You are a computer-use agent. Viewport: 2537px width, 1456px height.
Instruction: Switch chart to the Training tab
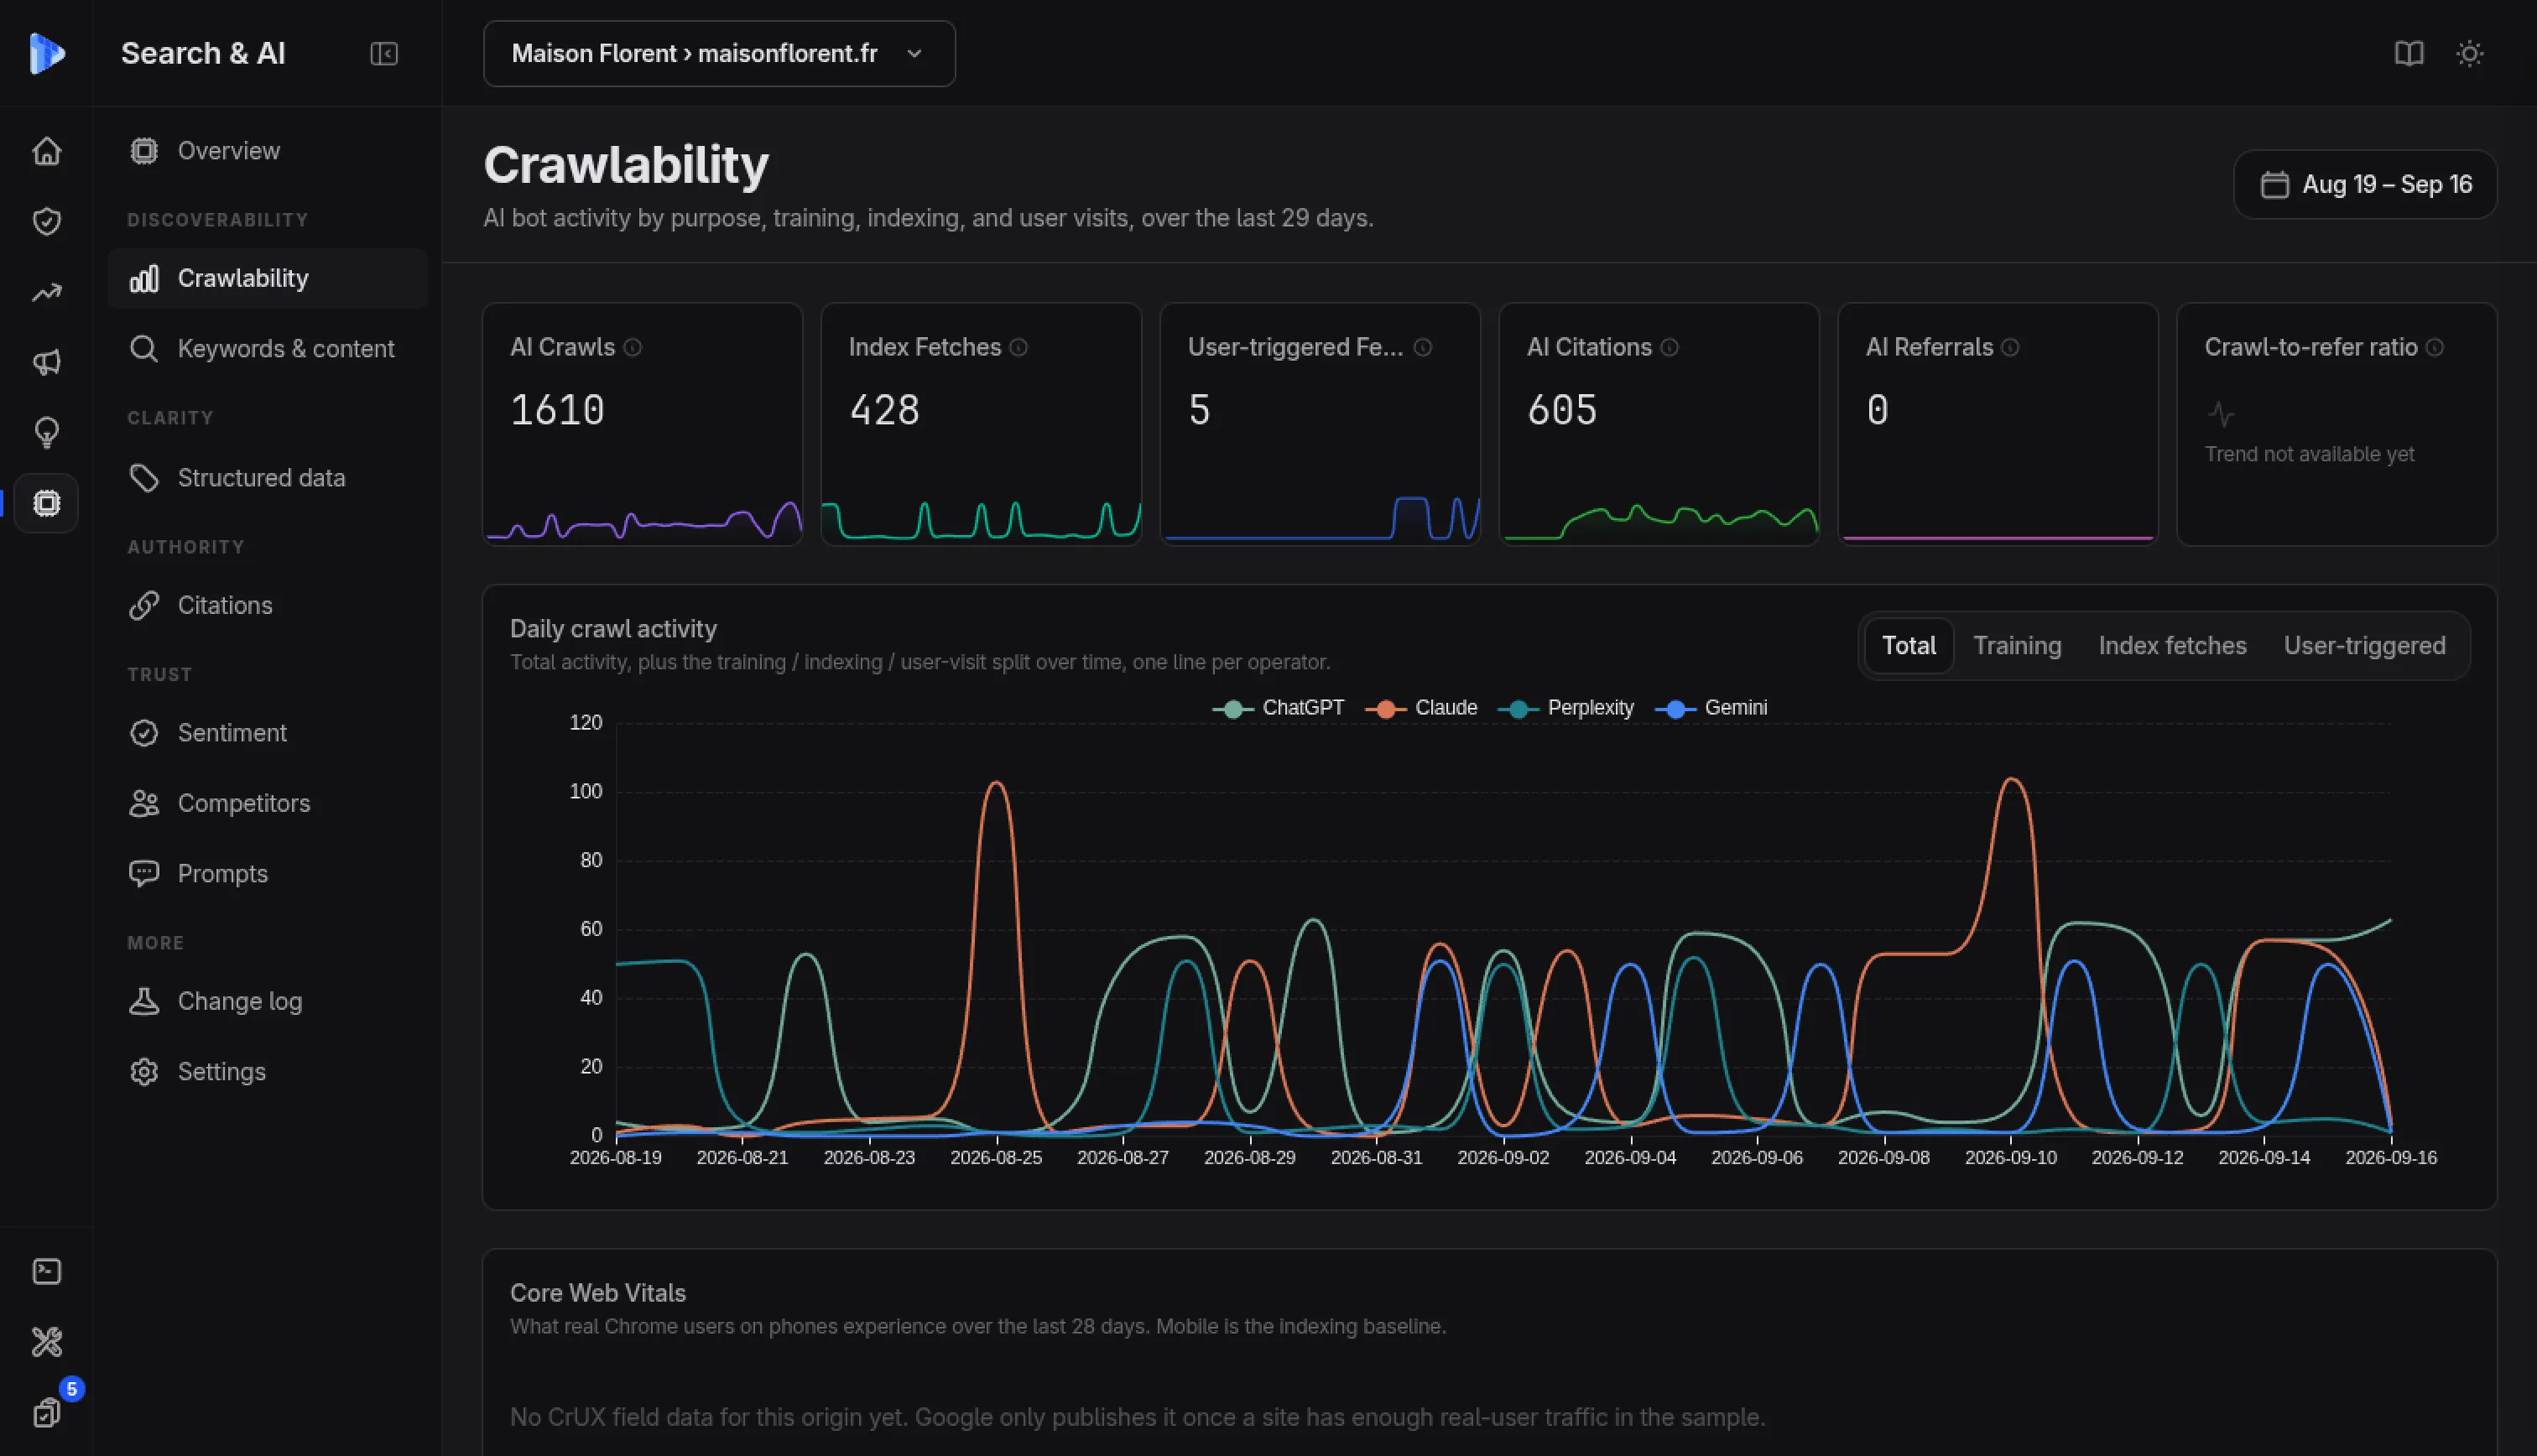2017,646
